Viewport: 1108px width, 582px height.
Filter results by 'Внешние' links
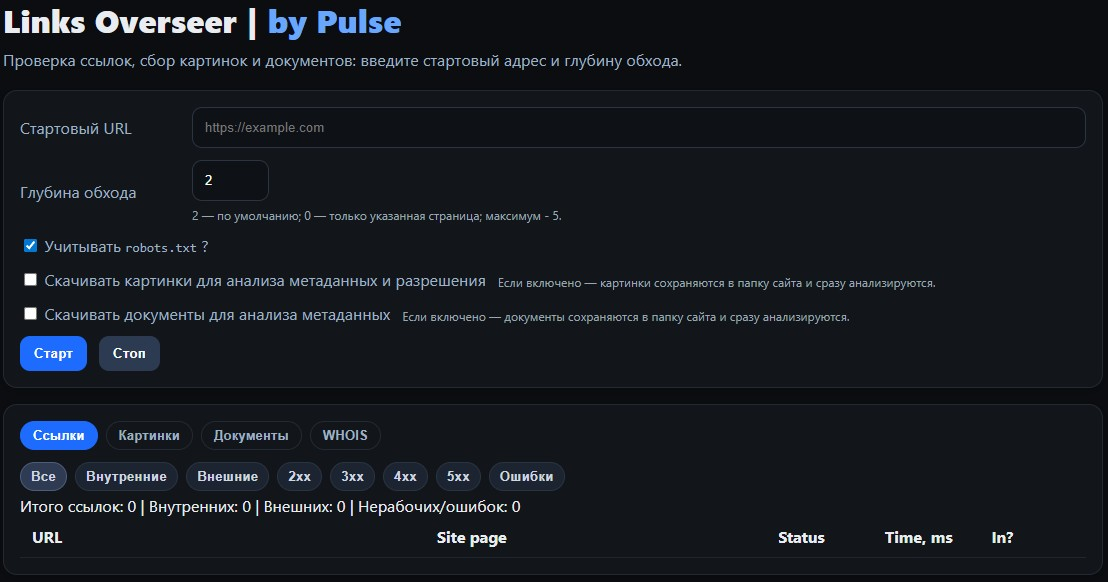pos(227,476)
